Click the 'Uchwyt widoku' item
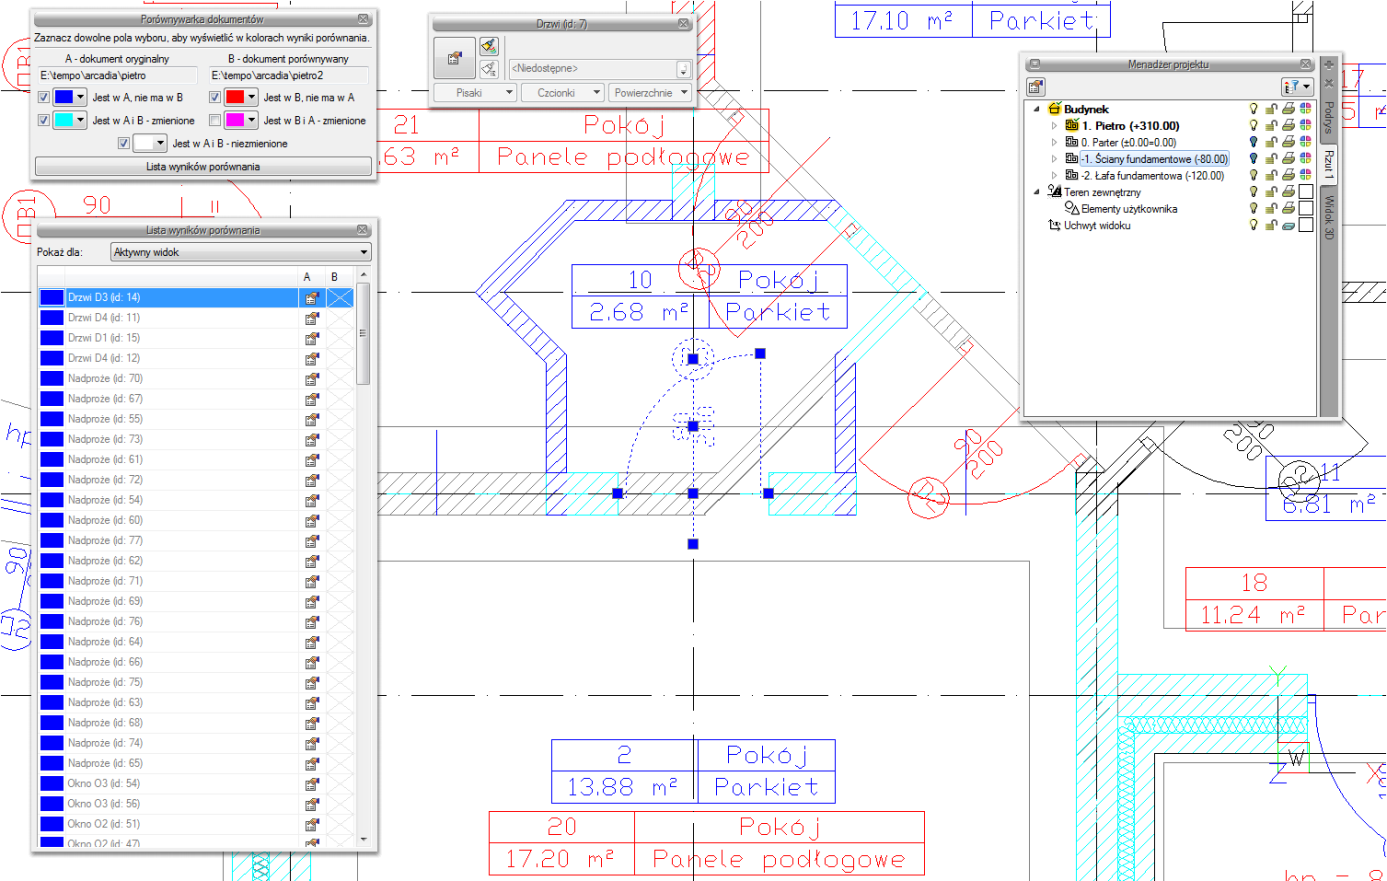The image size is (1387, 881). pos(1097,226)
